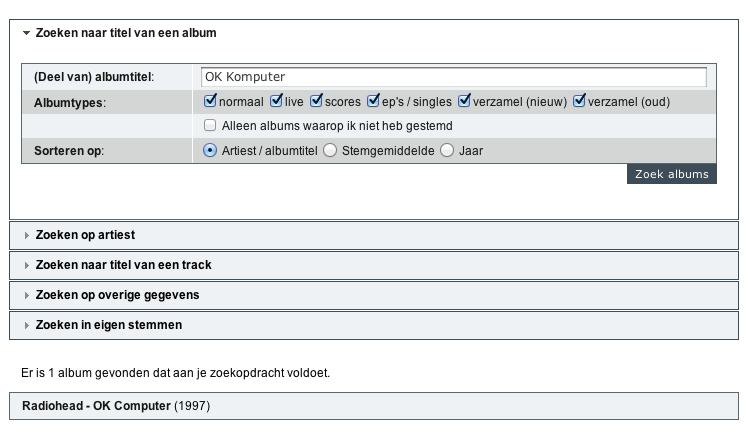Click the 'Zoek albums' button
This screenshot has height=435, width=745.
(x=672, y=174)
